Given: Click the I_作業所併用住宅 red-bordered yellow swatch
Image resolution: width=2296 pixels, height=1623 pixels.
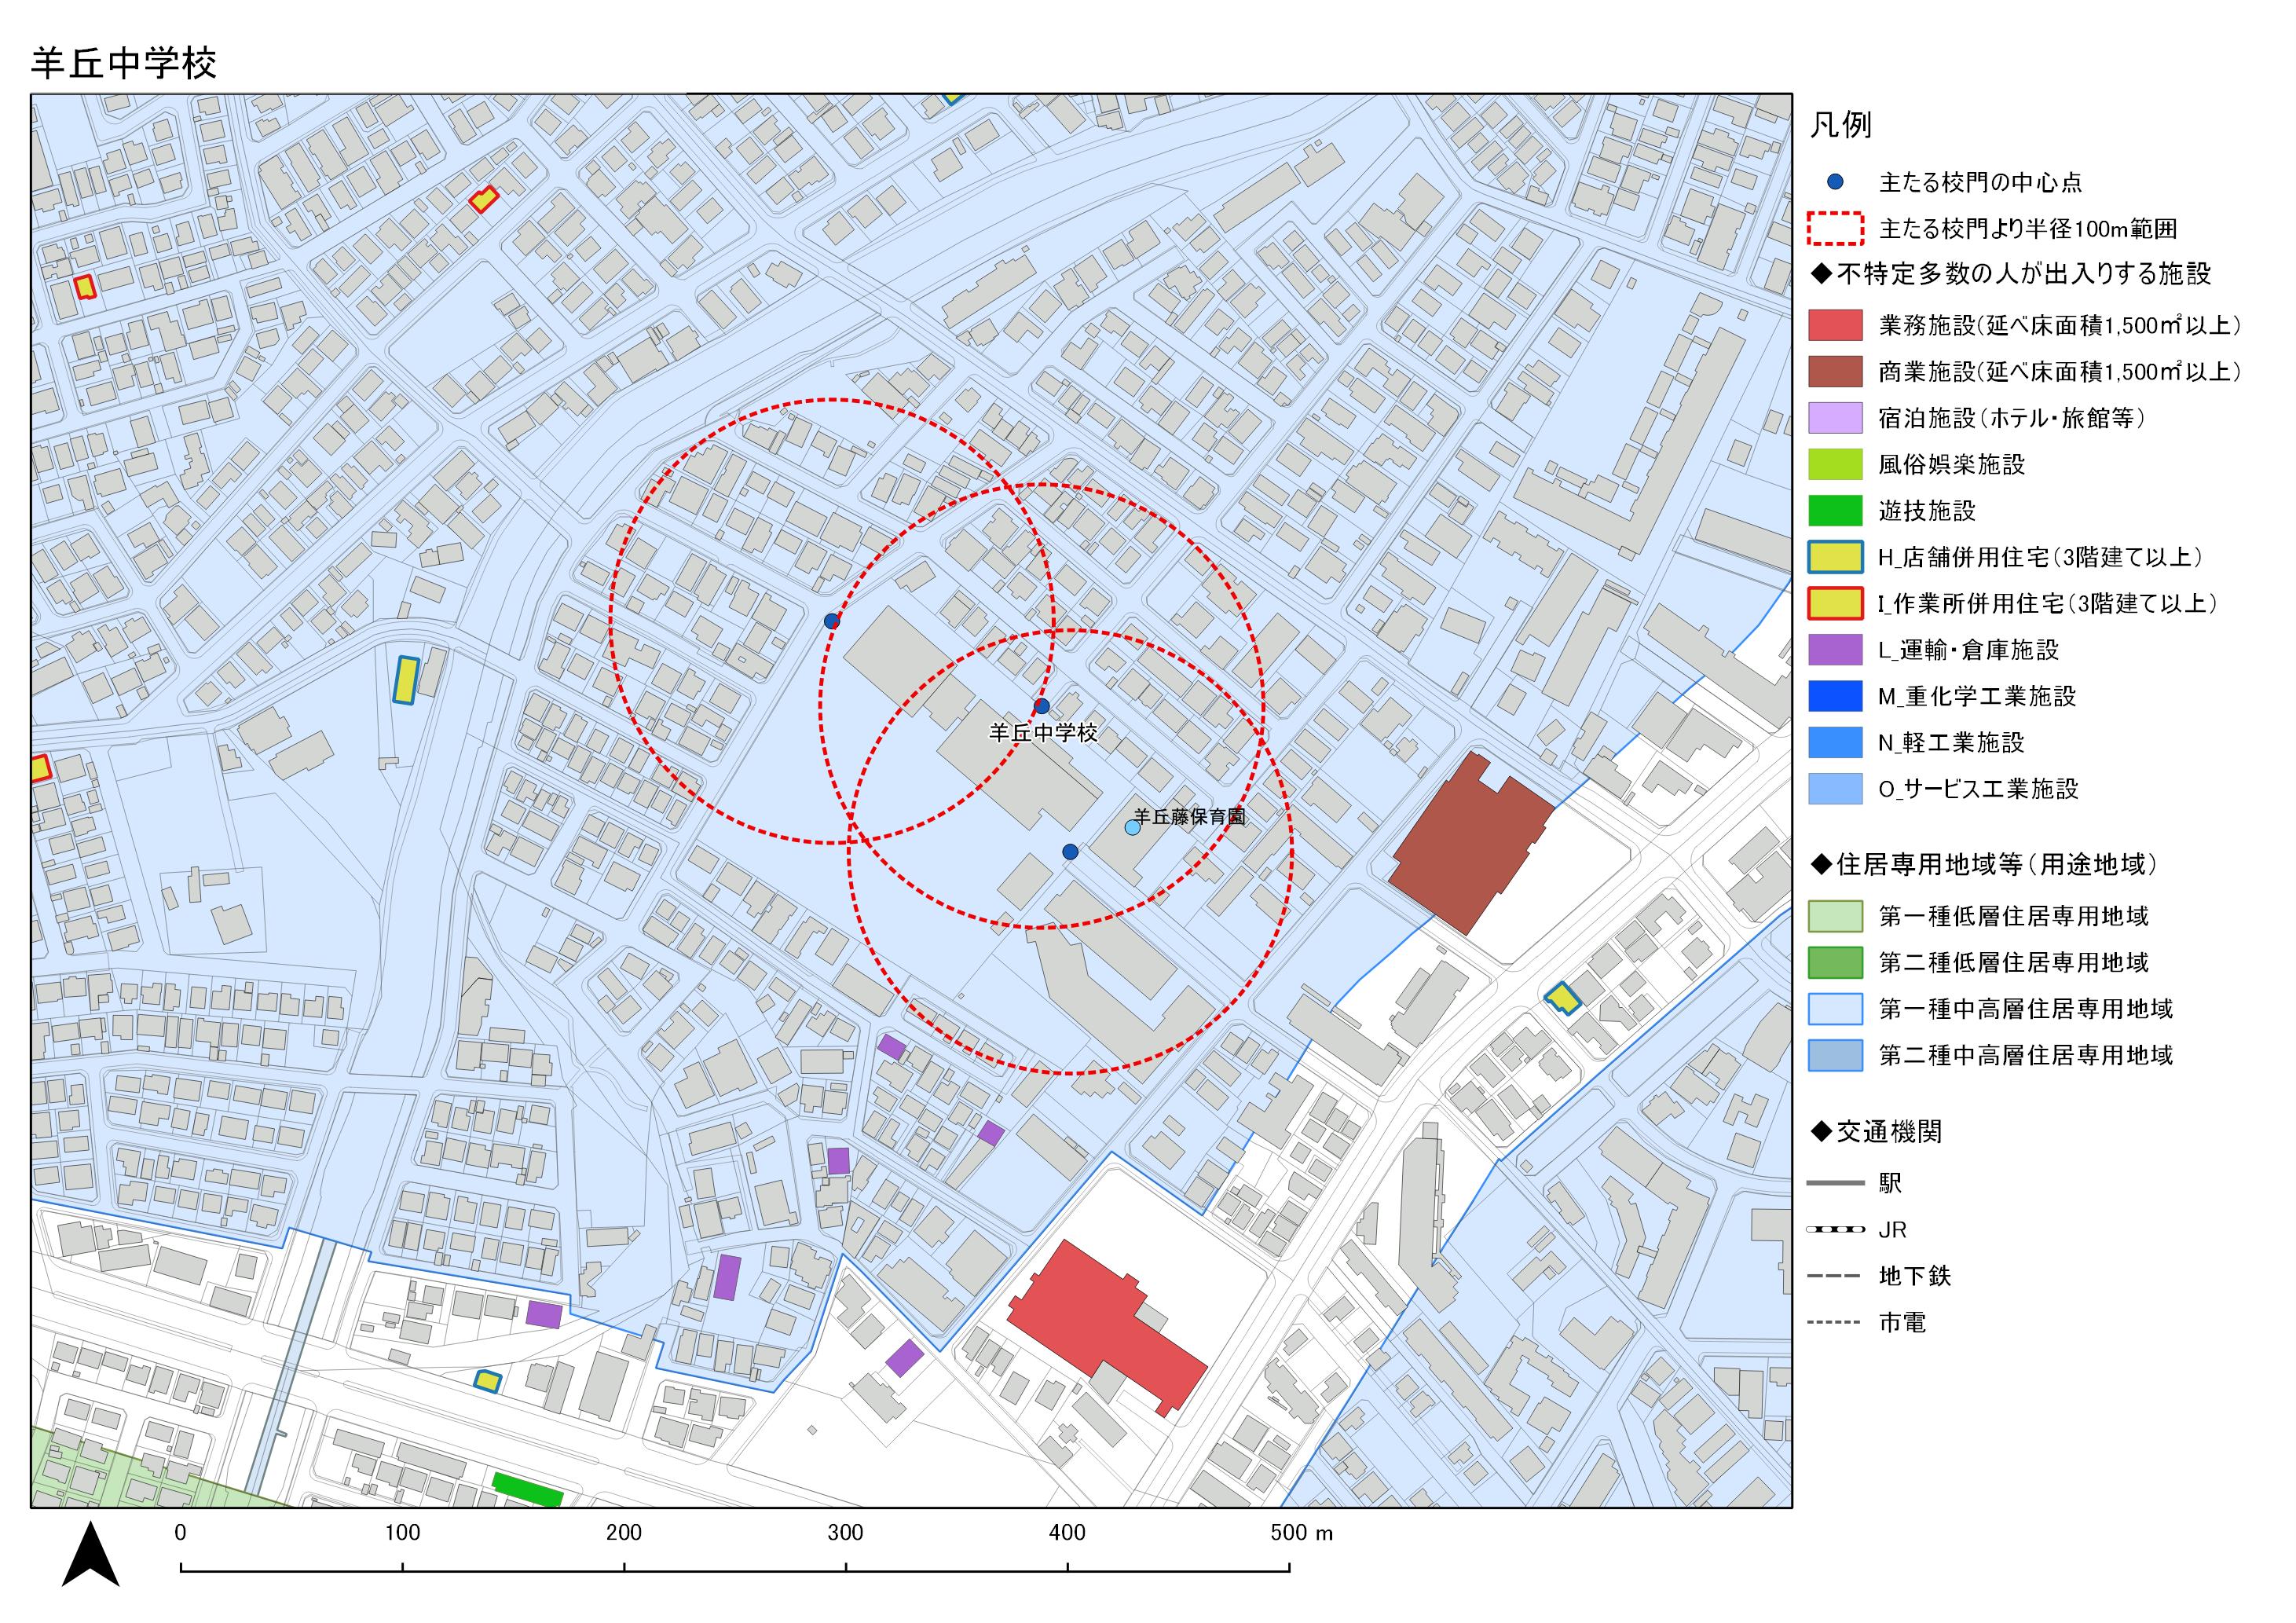Looking at the screenshot, I should coord(1835,603).
